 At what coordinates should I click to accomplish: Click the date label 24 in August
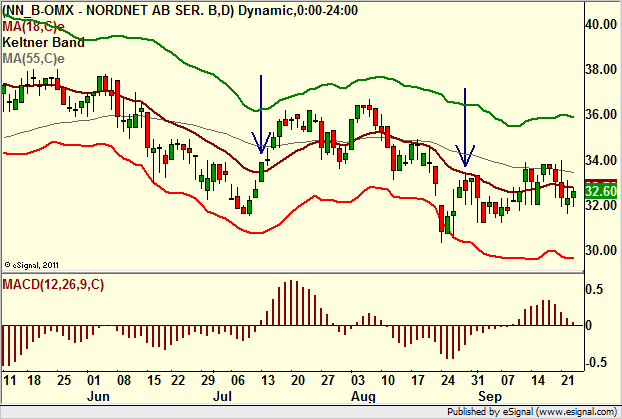pos(447,380)
